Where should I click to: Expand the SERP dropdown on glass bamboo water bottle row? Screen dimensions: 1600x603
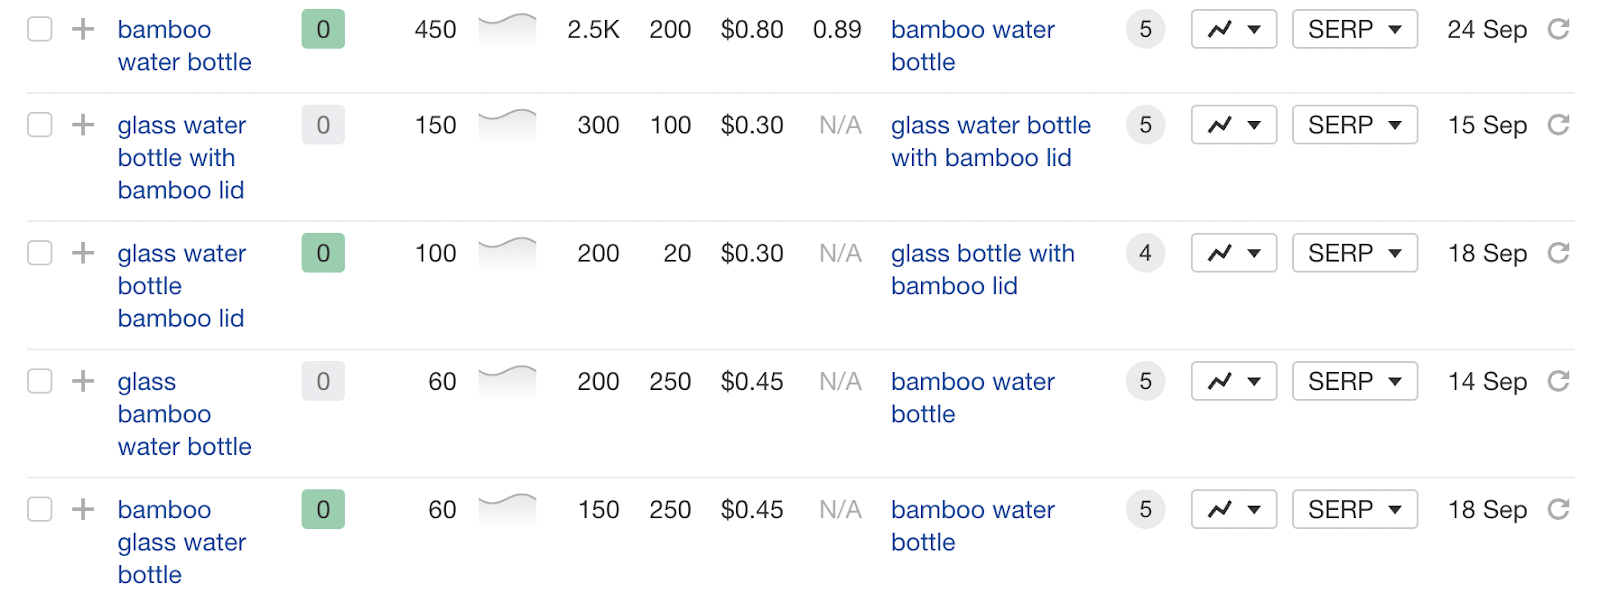[1355, 381]
